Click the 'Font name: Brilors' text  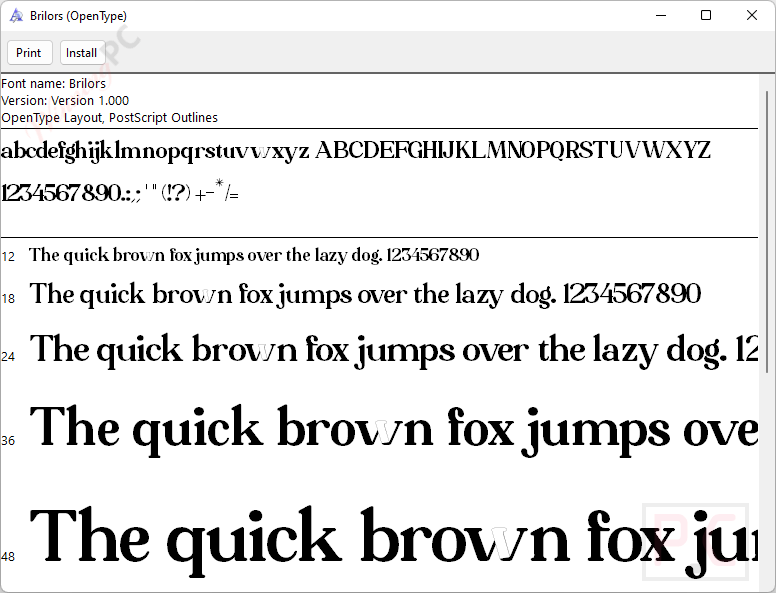click(53, 83)
